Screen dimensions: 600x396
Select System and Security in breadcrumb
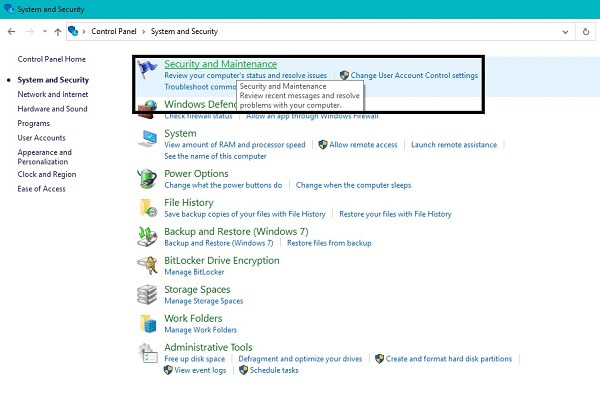[x=184, y=31]
